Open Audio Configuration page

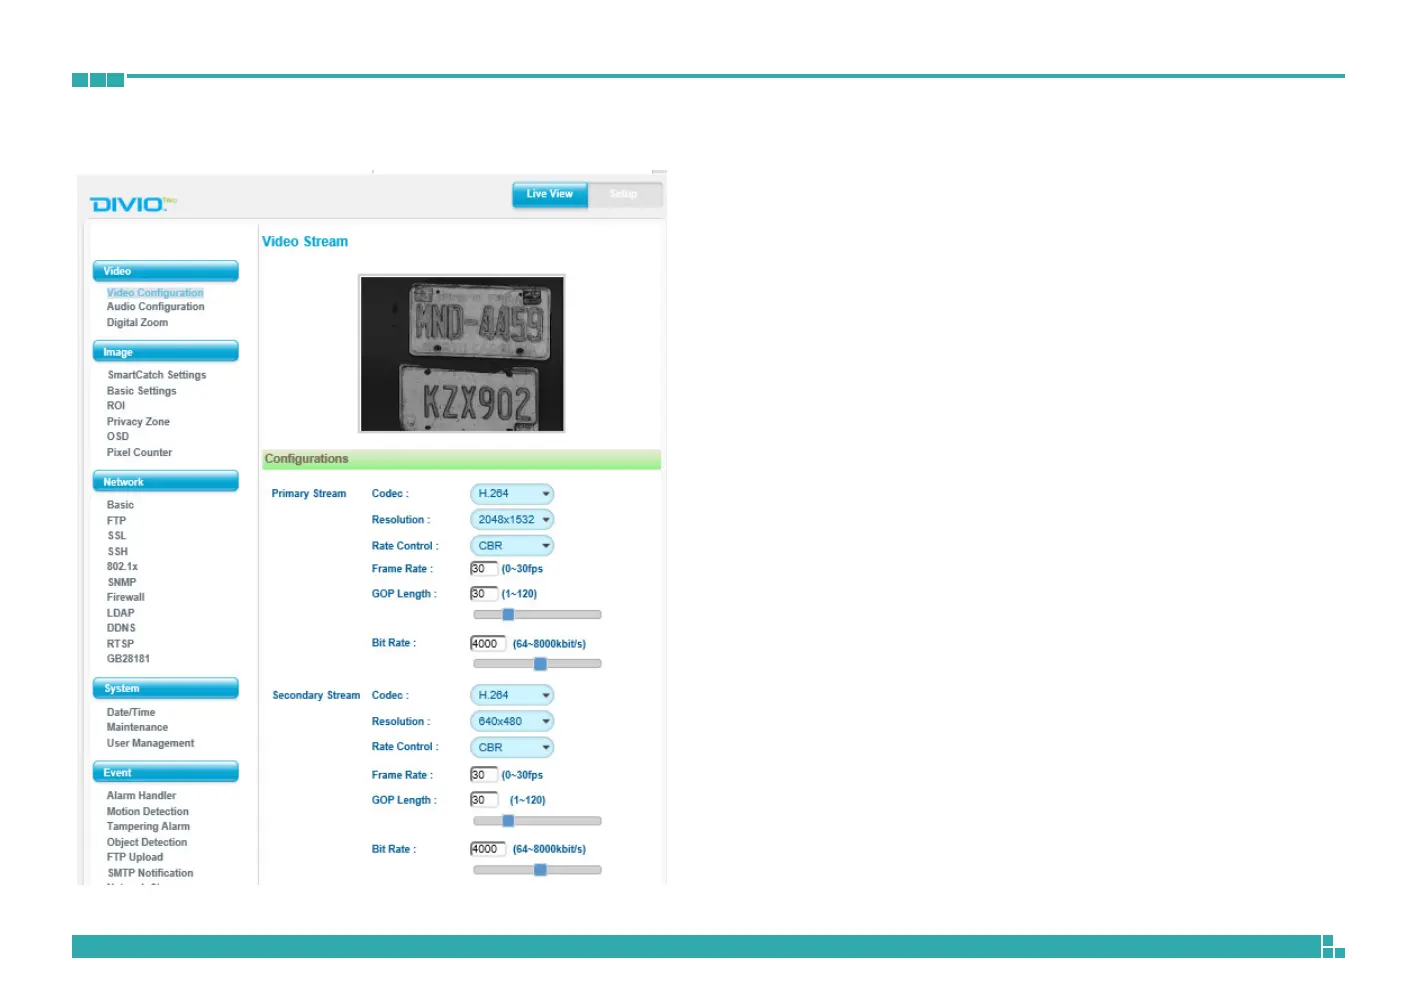155,307
